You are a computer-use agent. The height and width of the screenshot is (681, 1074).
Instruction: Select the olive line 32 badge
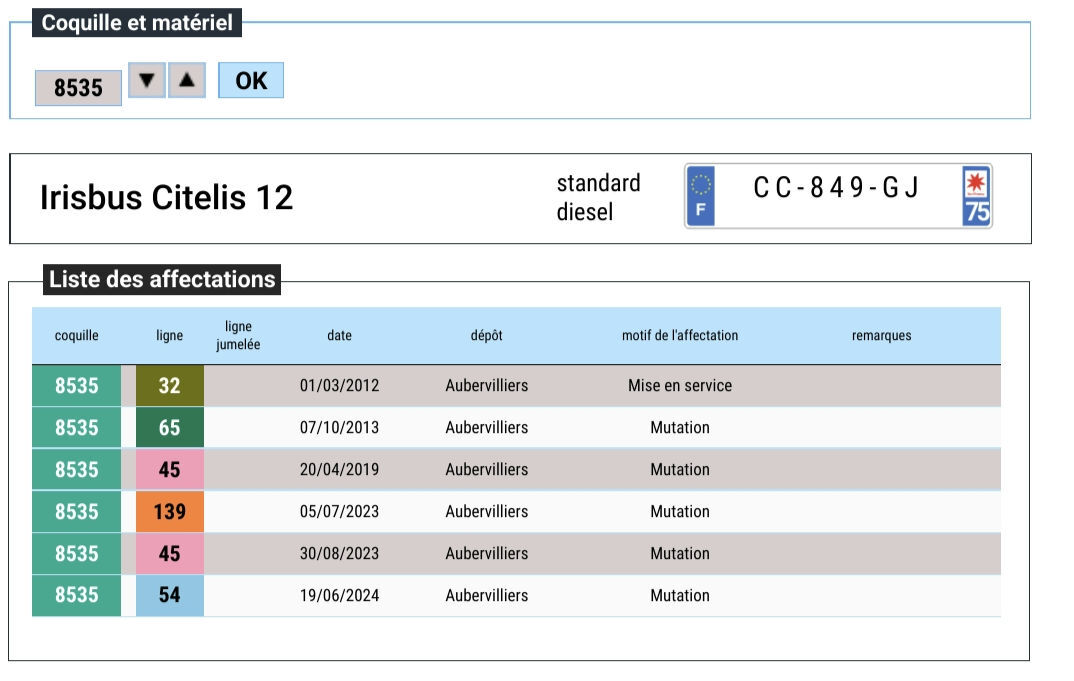[170, 386]
